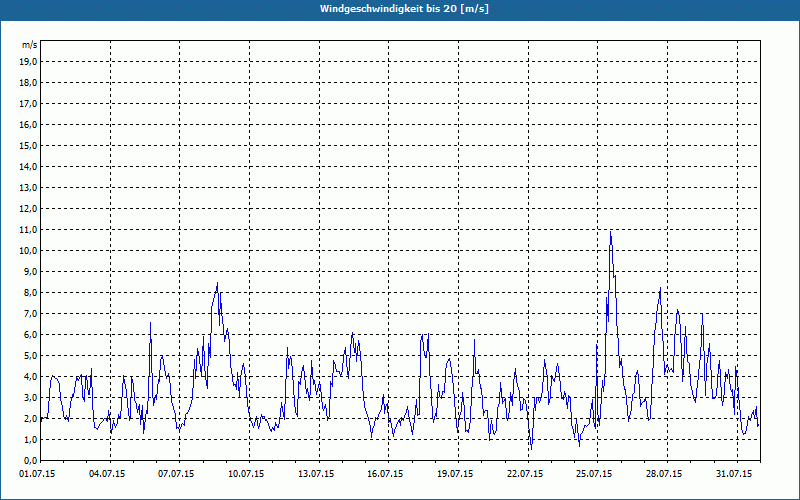Select the 19,0 y-axis label
800x500 pixels.
28,62
